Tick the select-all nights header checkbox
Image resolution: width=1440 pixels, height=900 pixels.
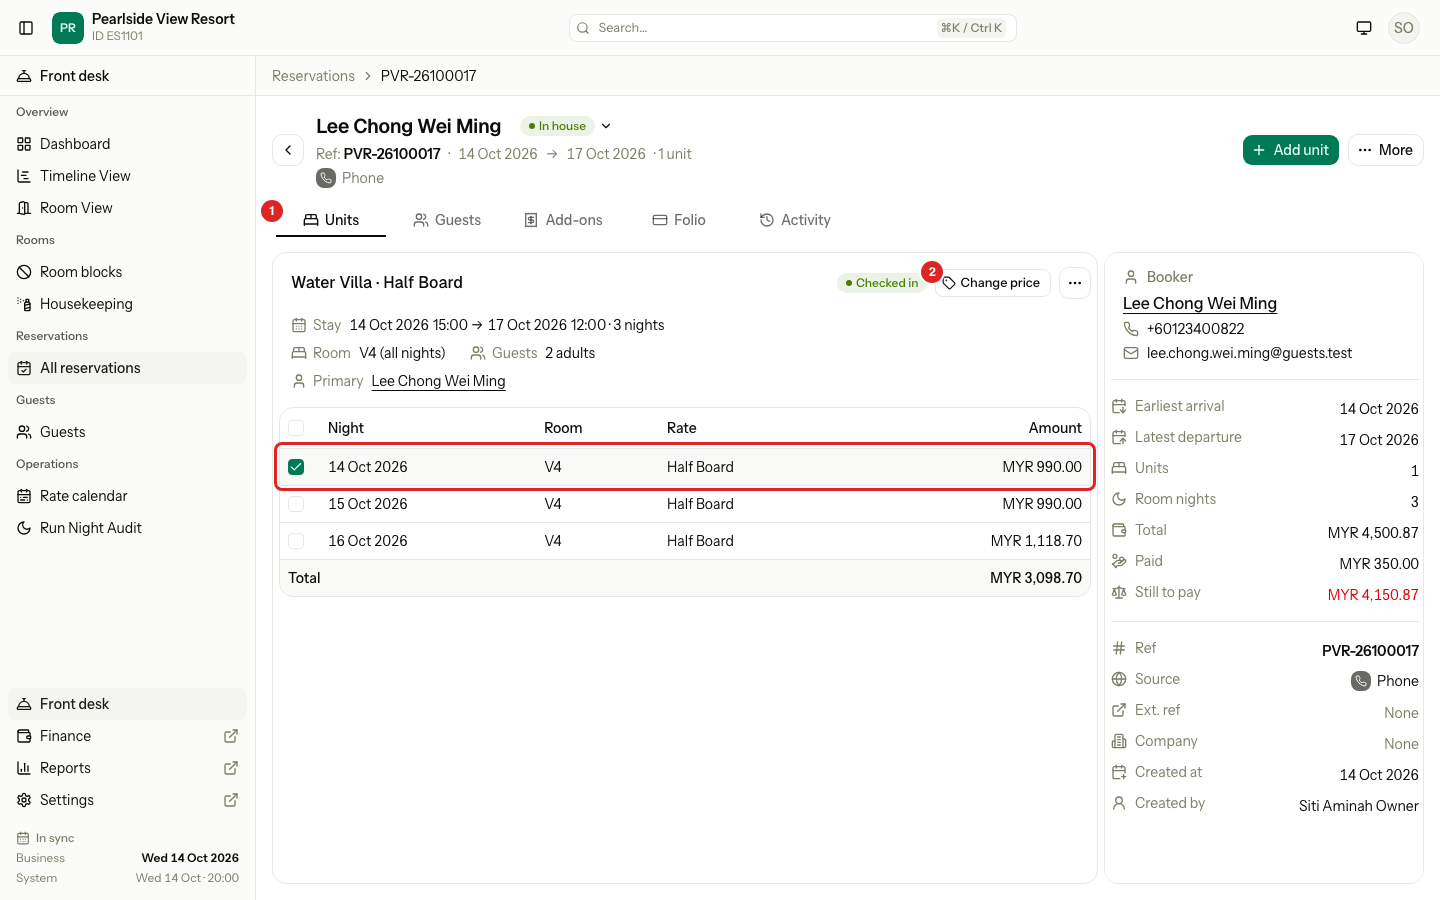point(296,428)
